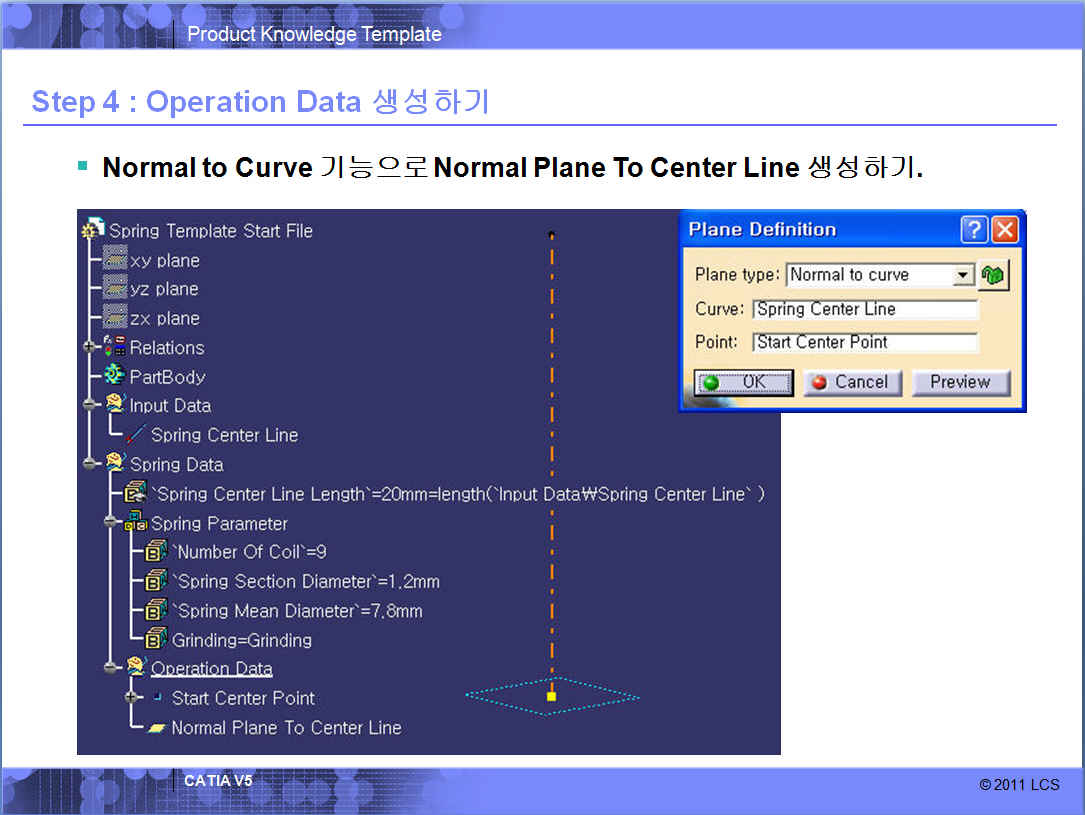Select the yz plane tree item

click(x=164, y=289)
